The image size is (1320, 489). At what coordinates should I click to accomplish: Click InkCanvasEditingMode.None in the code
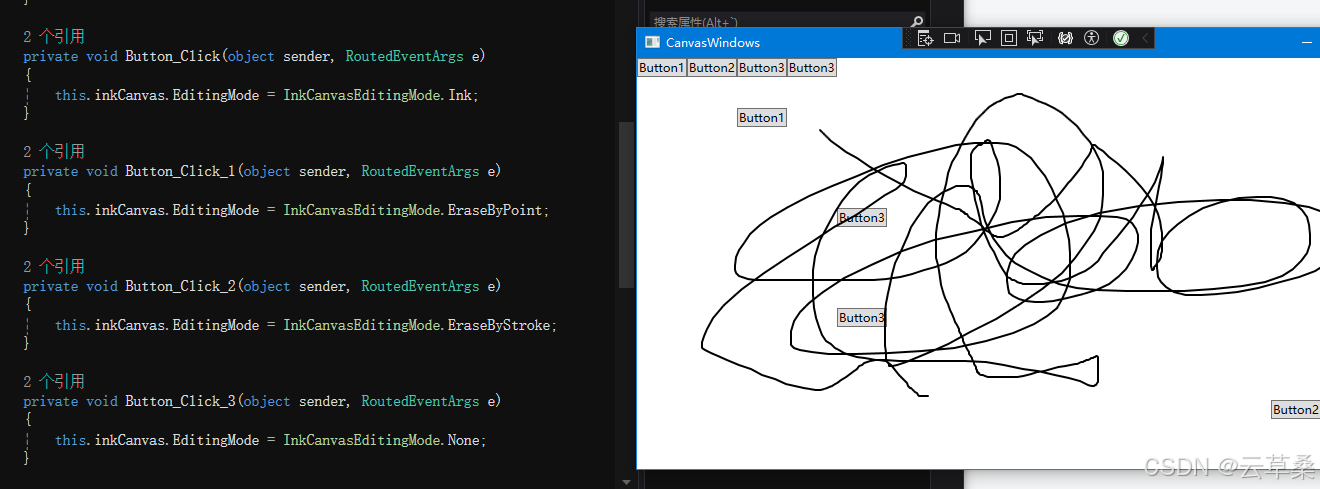point(383,440)
